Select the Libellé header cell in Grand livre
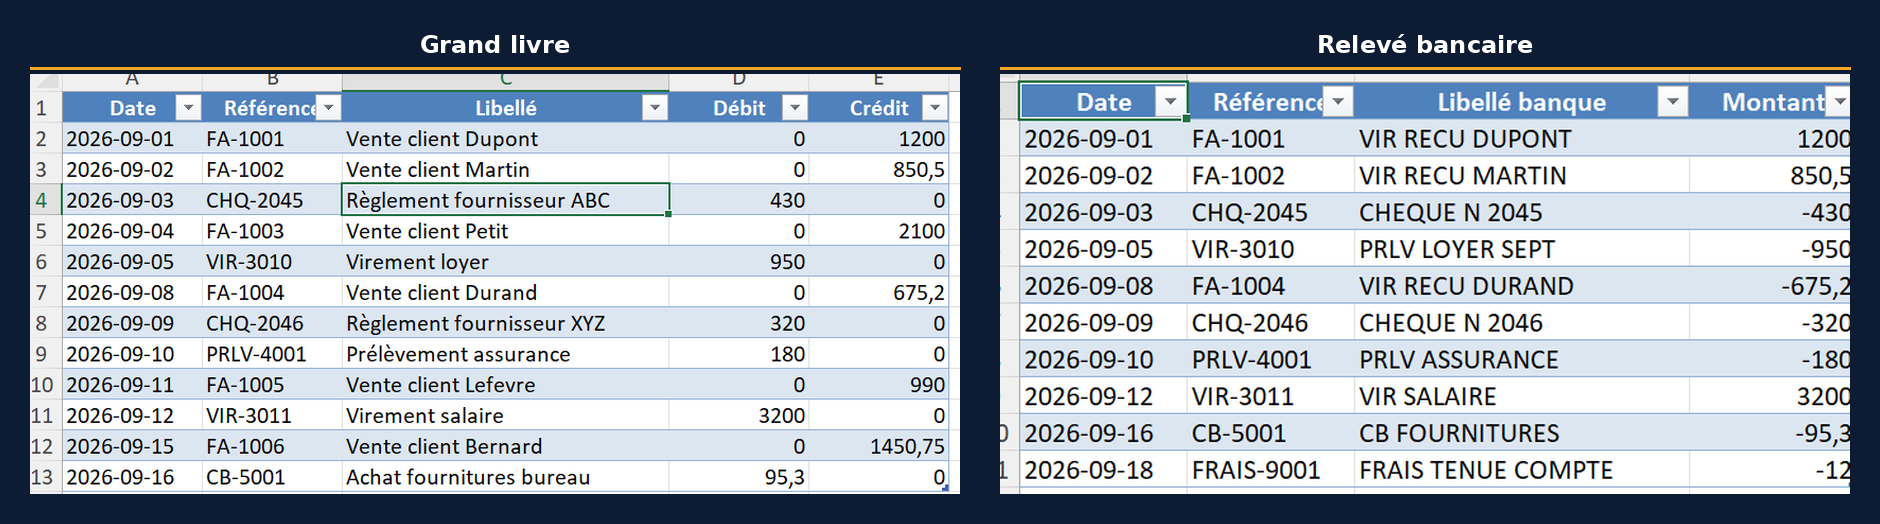 [505, 107]
